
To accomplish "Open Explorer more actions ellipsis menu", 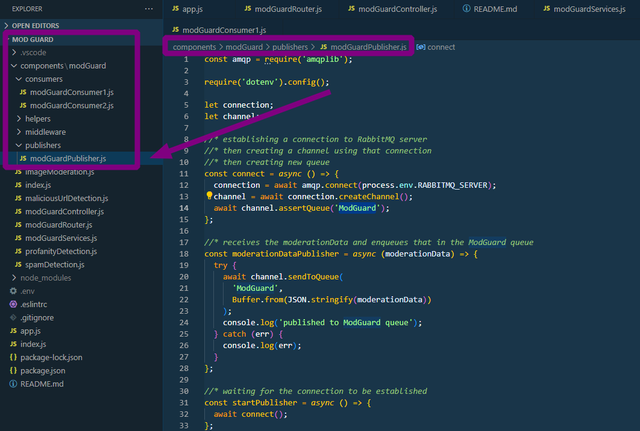I will pyautogui.click(x=149, y=9).
